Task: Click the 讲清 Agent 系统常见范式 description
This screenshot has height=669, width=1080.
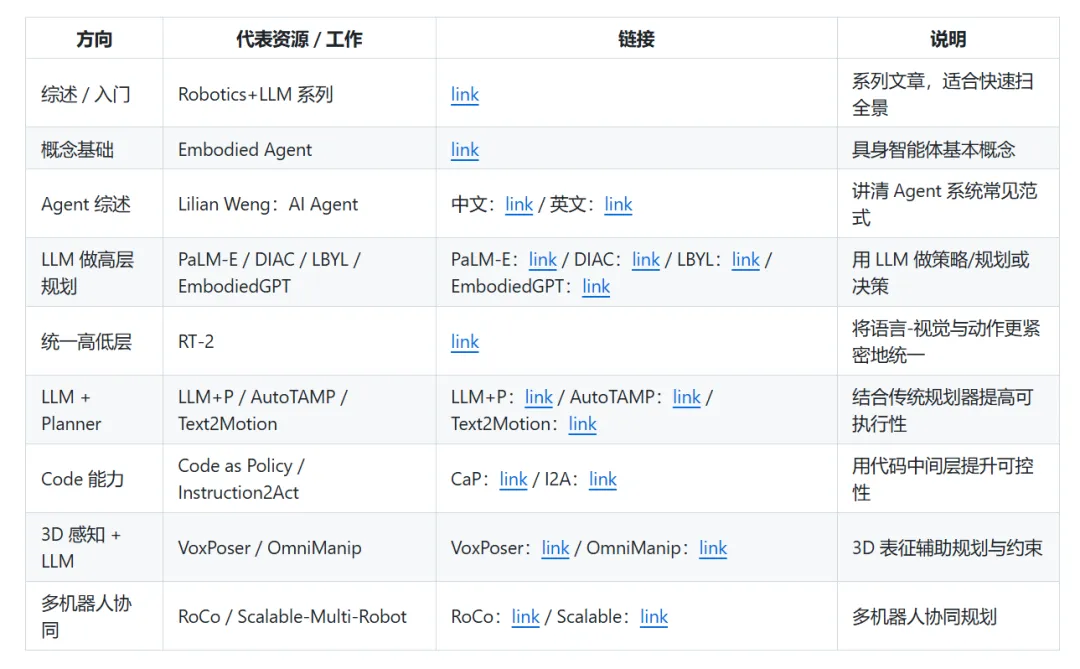Action: click(x=948, y=204)
